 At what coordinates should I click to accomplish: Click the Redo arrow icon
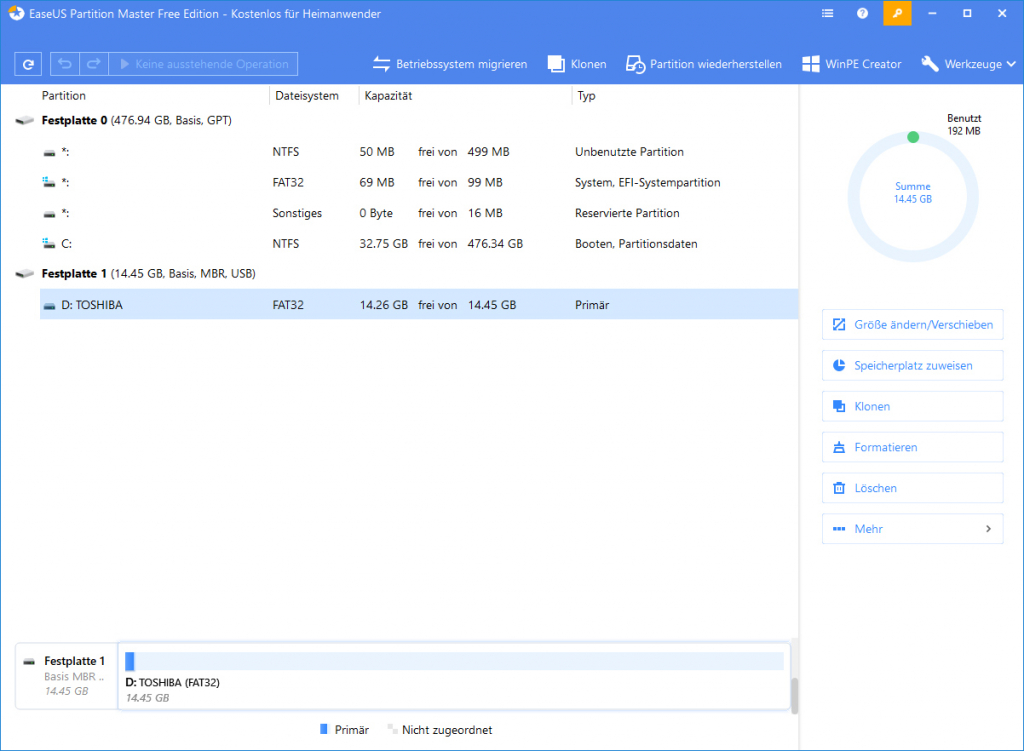pos(92,63)
